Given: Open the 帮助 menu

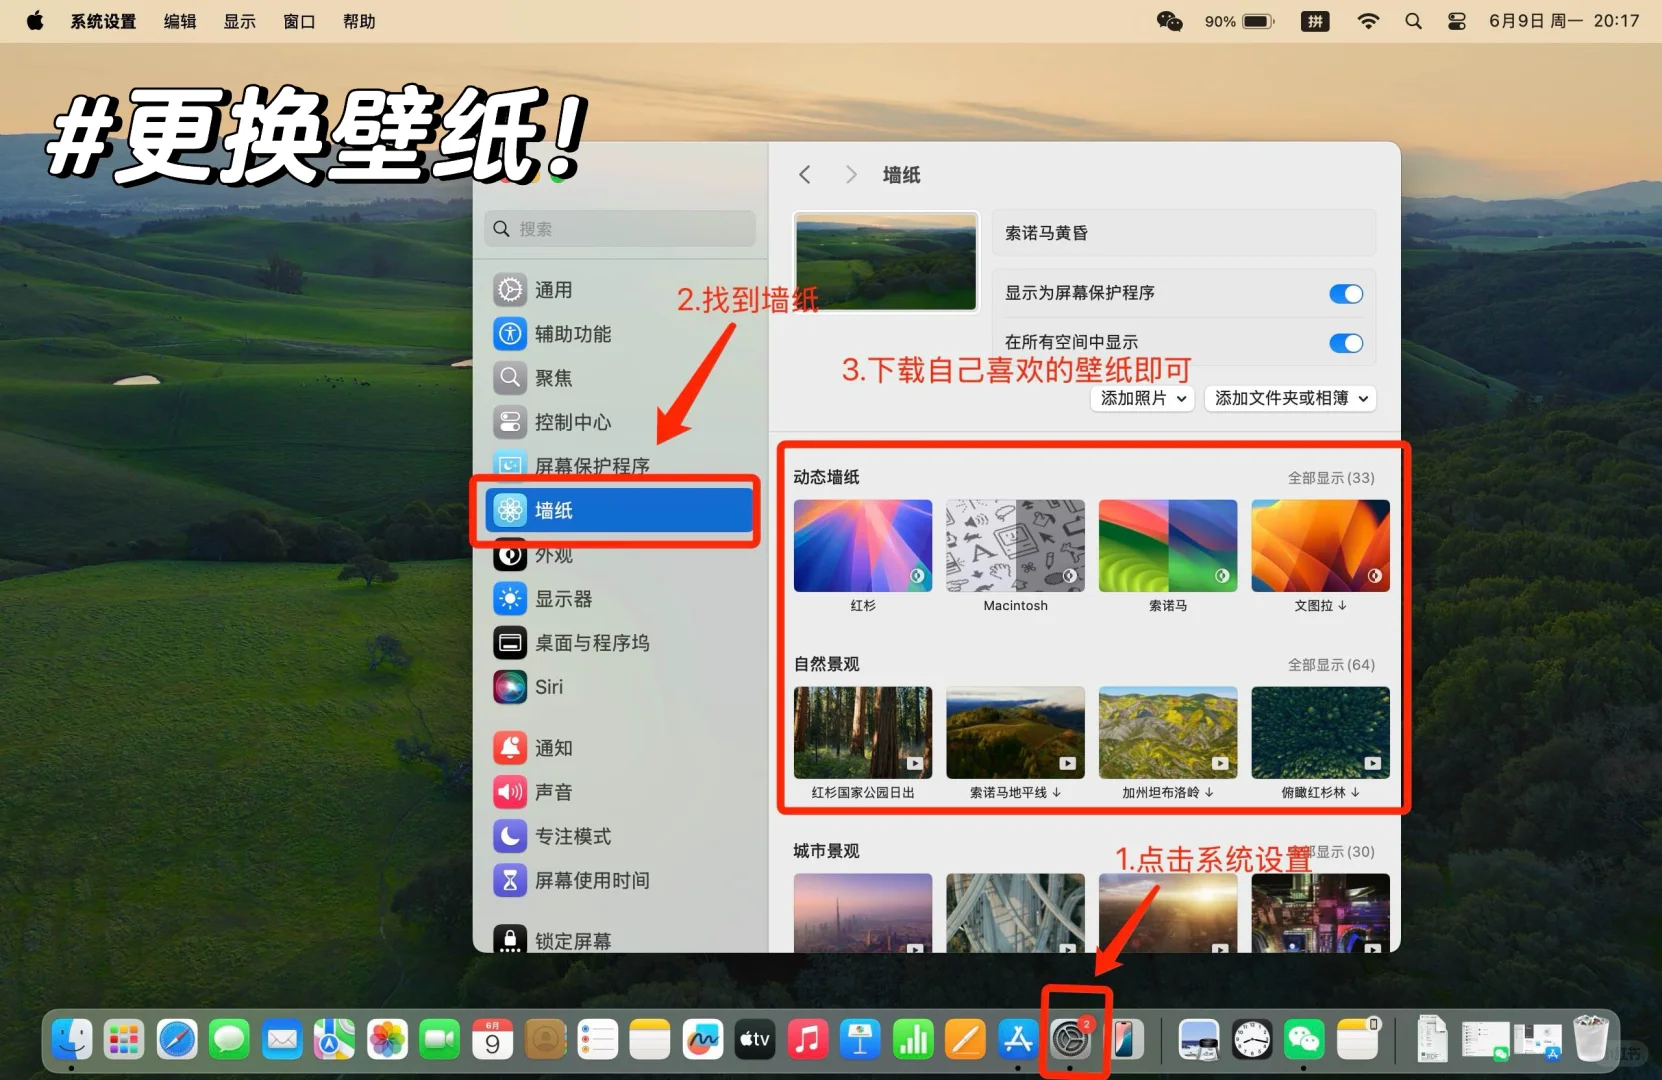Looking at the screenshot, I should pos(359,20).
